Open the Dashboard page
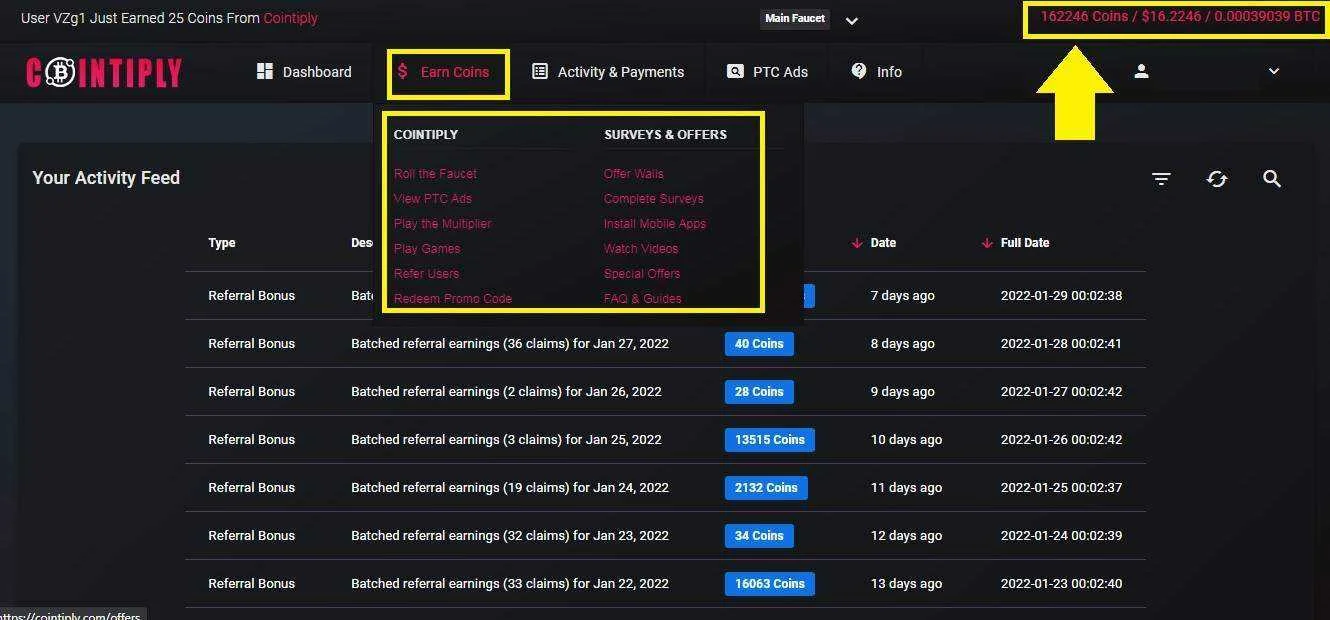The image size is (1330, 620). coord(304,72)
